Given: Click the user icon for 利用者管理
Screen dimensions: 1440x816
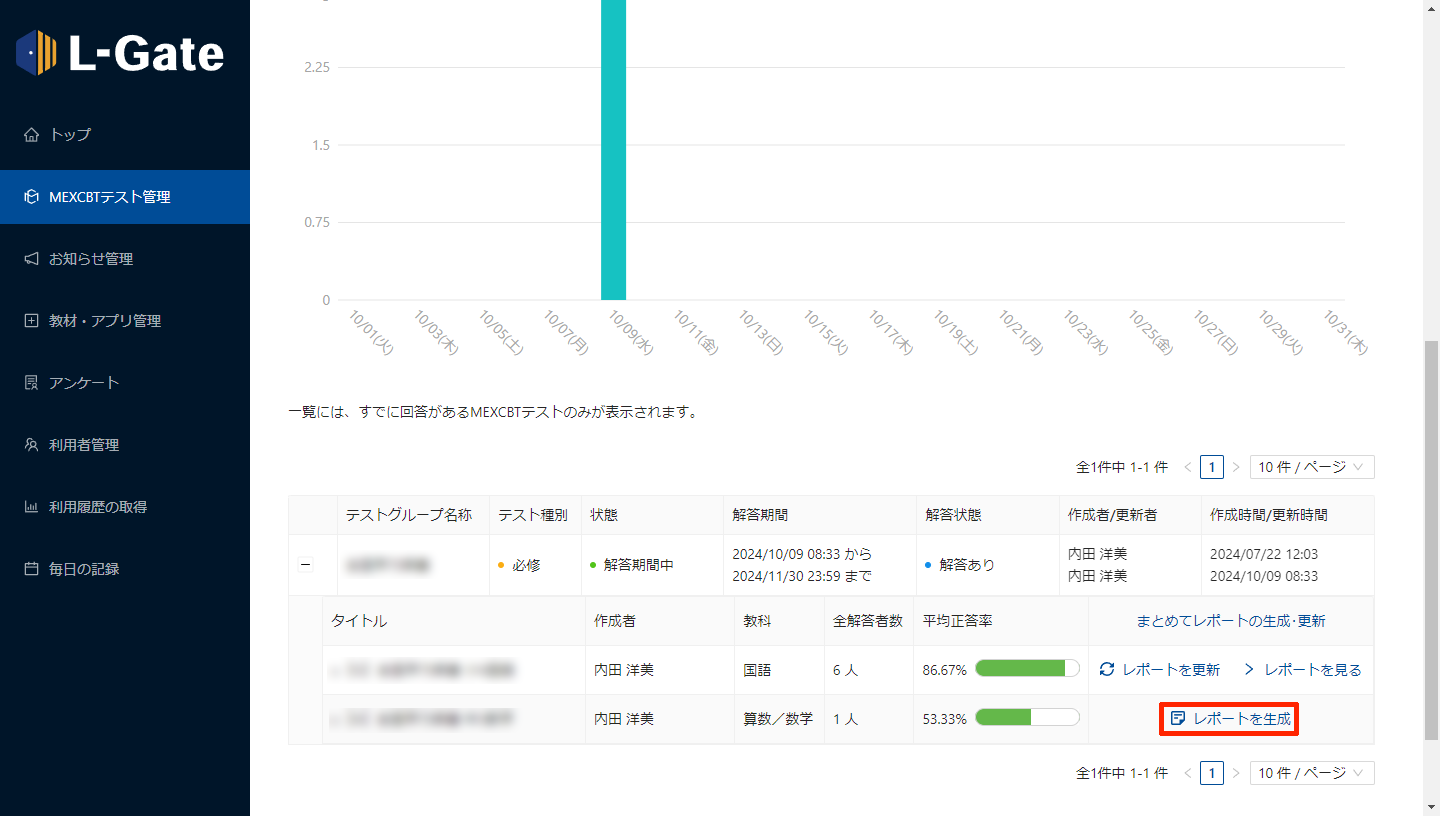Looking at the screenshot, I should (31, 445).
